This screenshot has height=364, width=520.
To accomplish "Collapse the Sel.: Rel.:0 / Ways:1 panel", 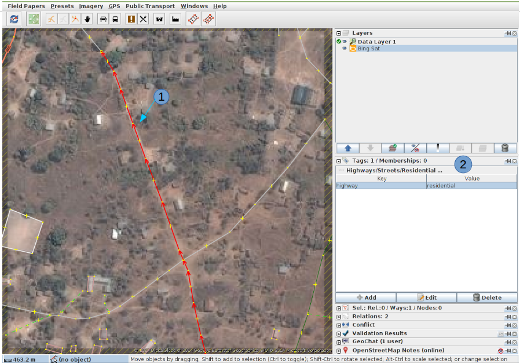I will [339, 309].
